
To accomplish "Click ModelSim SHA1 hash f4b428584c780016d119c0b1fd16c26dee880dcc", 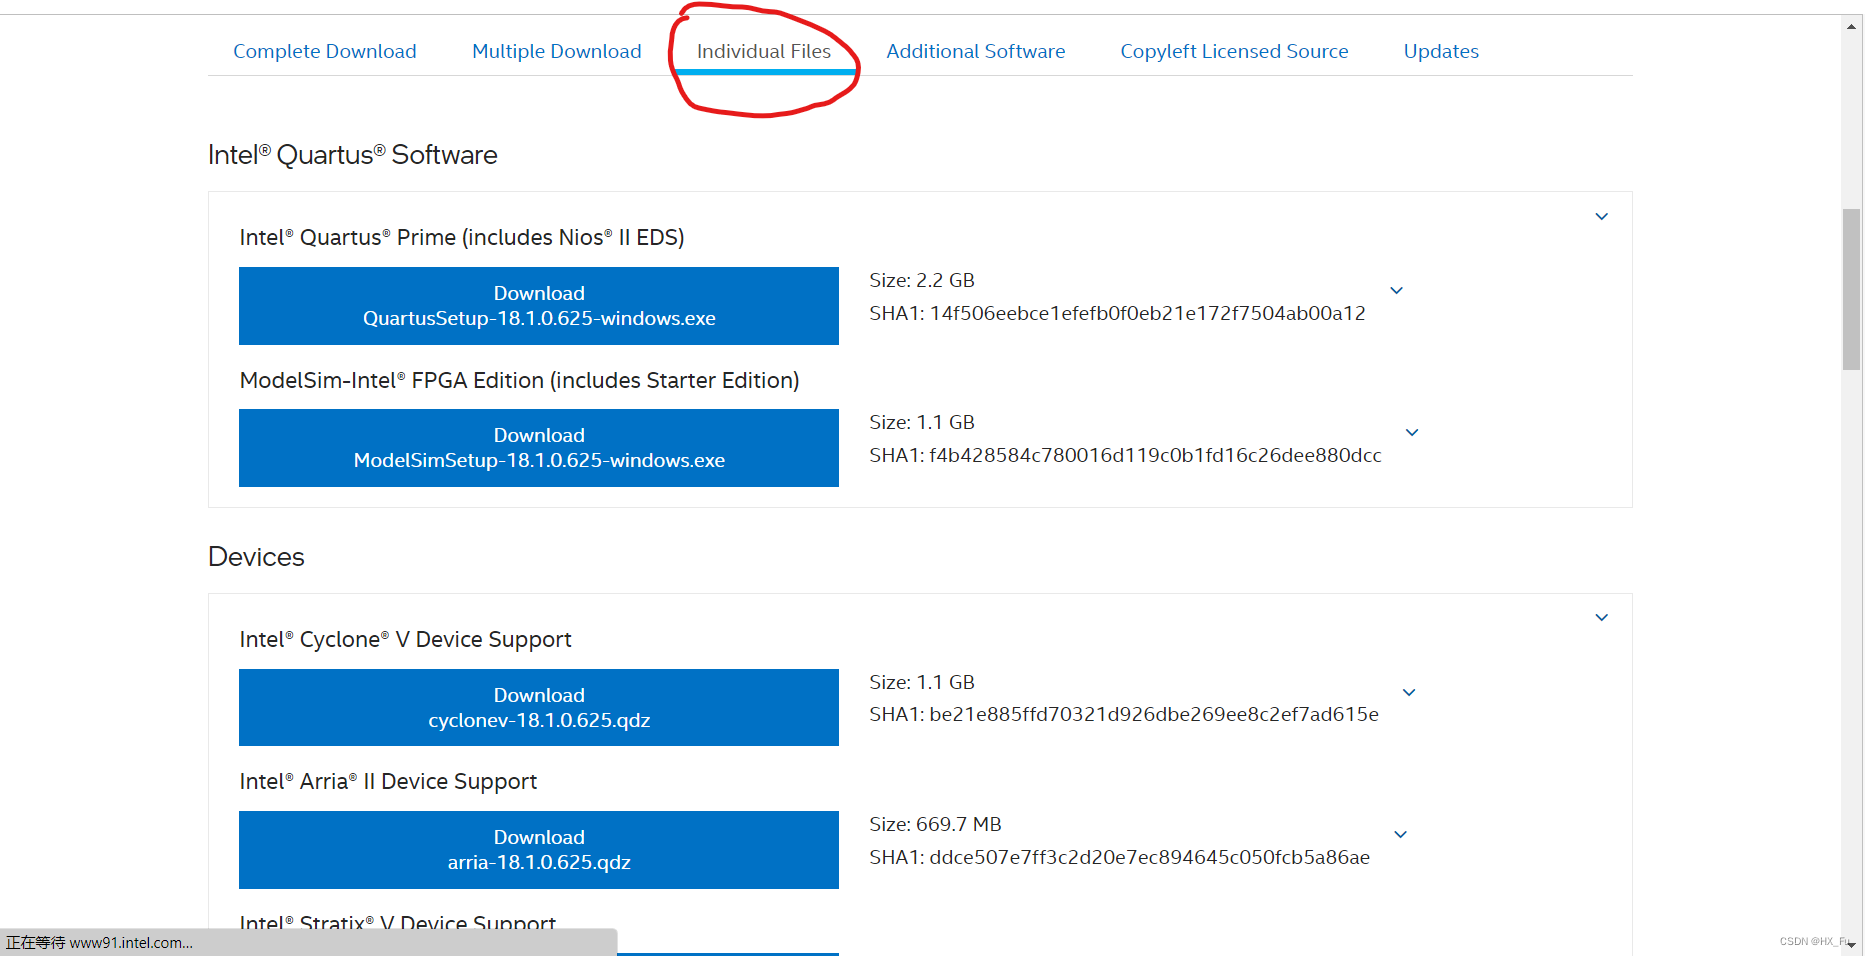I will (x=1155, y=455).
